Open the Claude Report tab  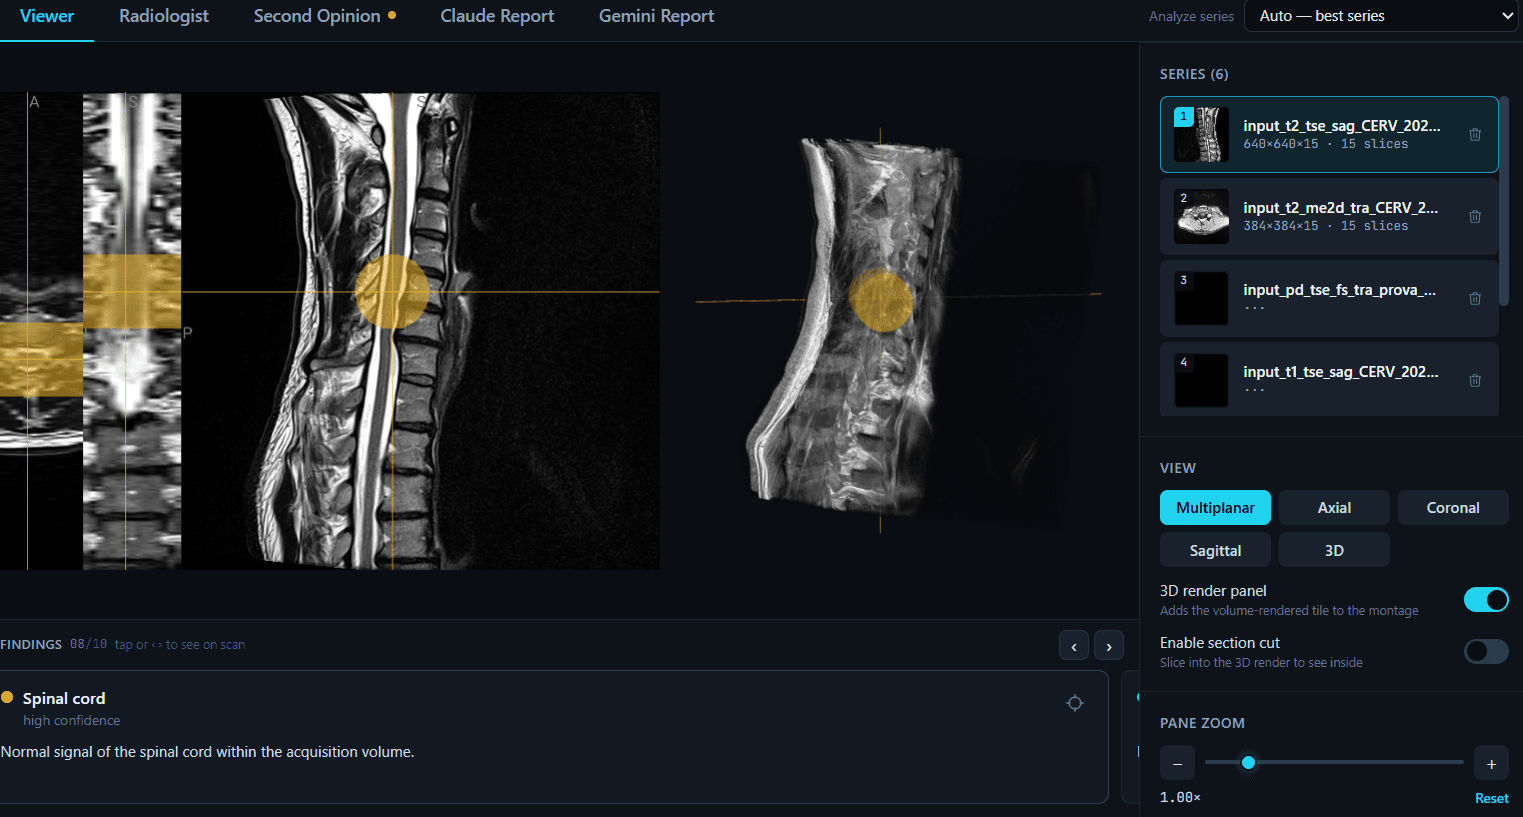pos(497,16)
